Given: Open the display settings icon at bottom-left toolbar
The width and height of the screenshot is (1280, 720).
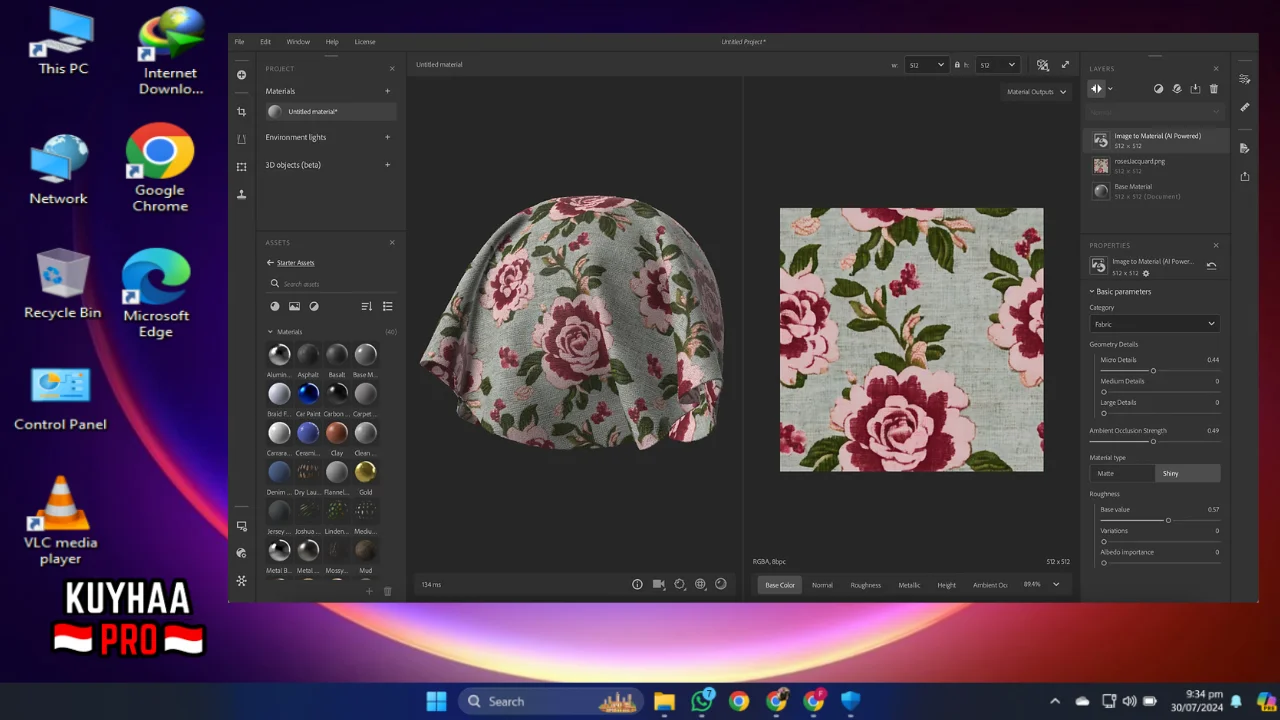Looking at the screenshot, I should point(241,526).
